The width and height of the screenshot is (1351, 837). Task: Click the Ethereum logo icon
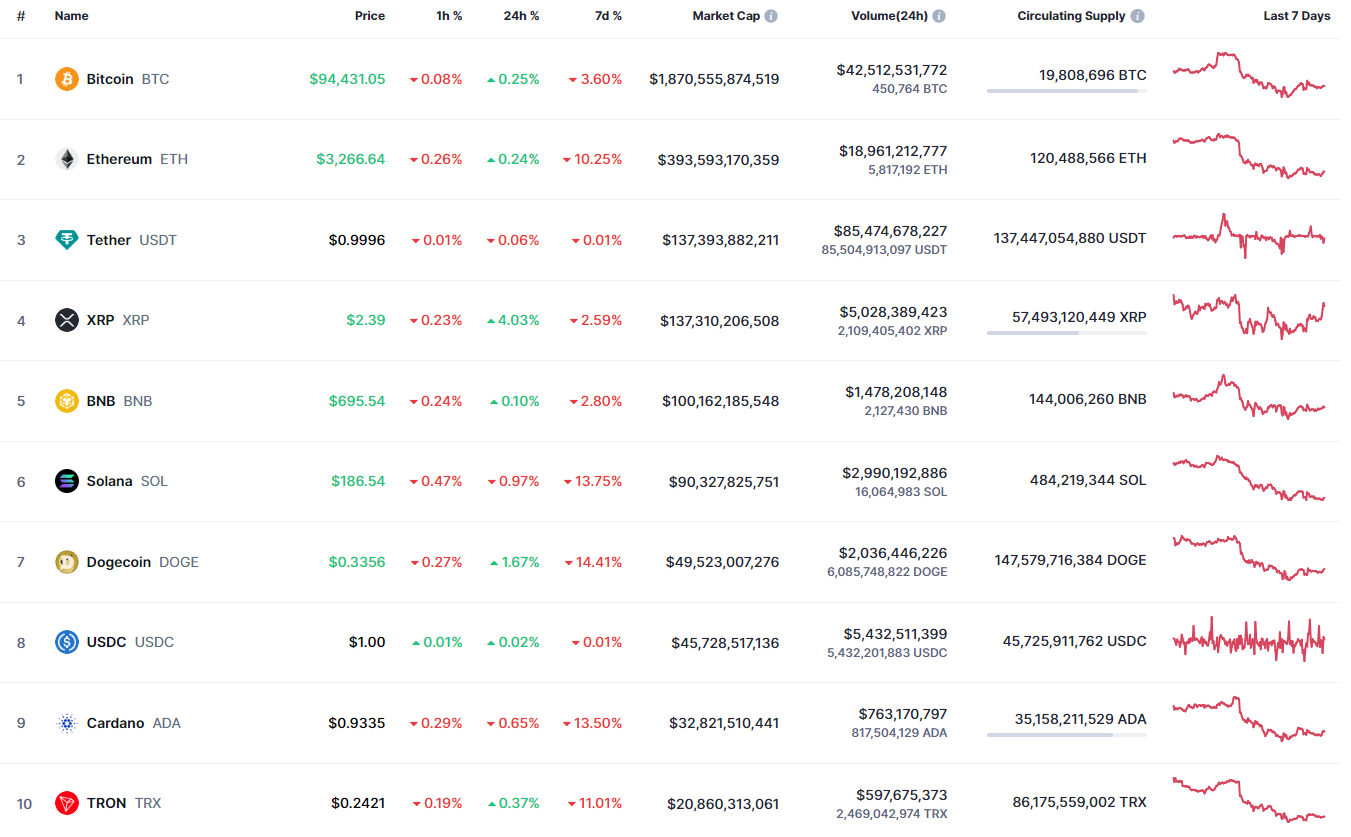tap(67, 159)
